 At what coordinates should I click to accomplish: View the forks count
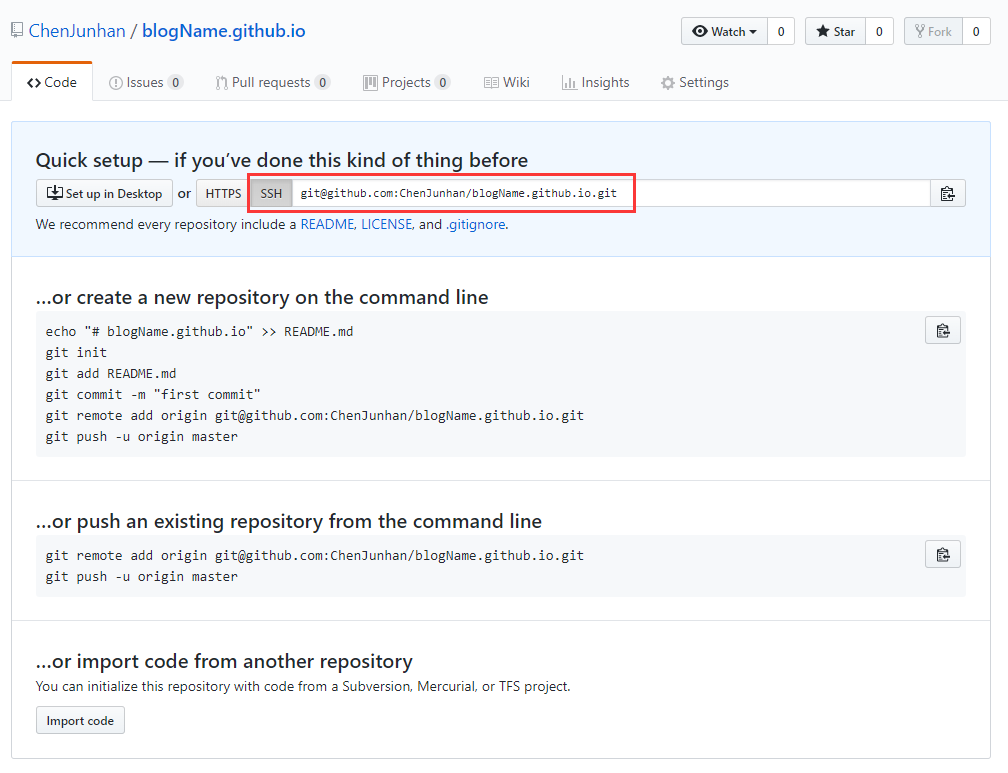coord(976,32)
